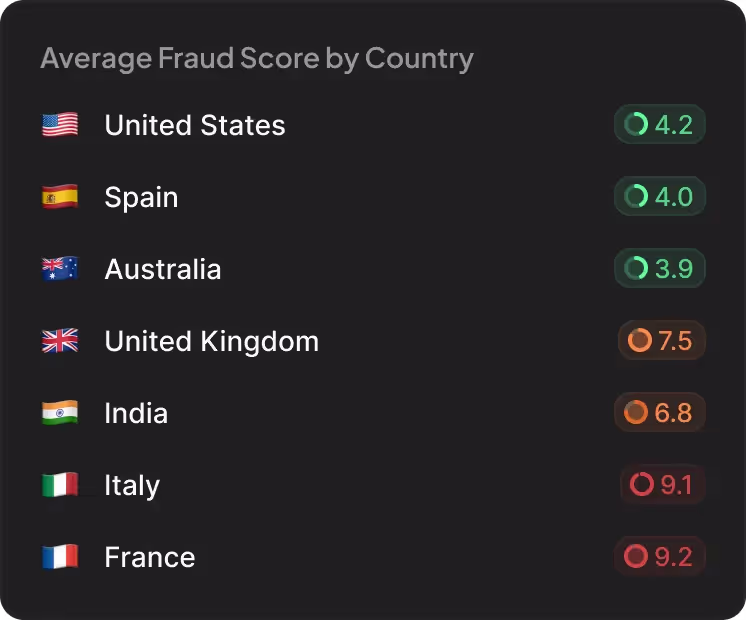Click the United States flag icon
The width and height of the screenshot is (746, 620).
tap(60, 125)
